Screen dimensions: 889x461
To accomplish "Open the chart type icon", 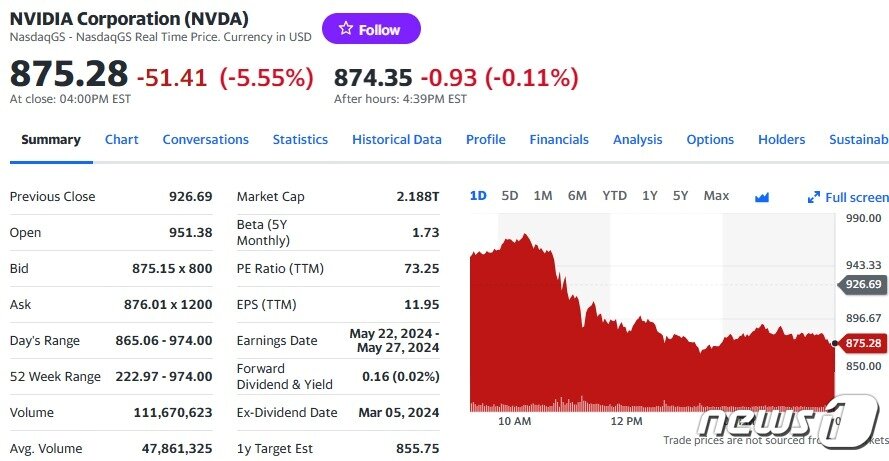I will tap(762, 197).
